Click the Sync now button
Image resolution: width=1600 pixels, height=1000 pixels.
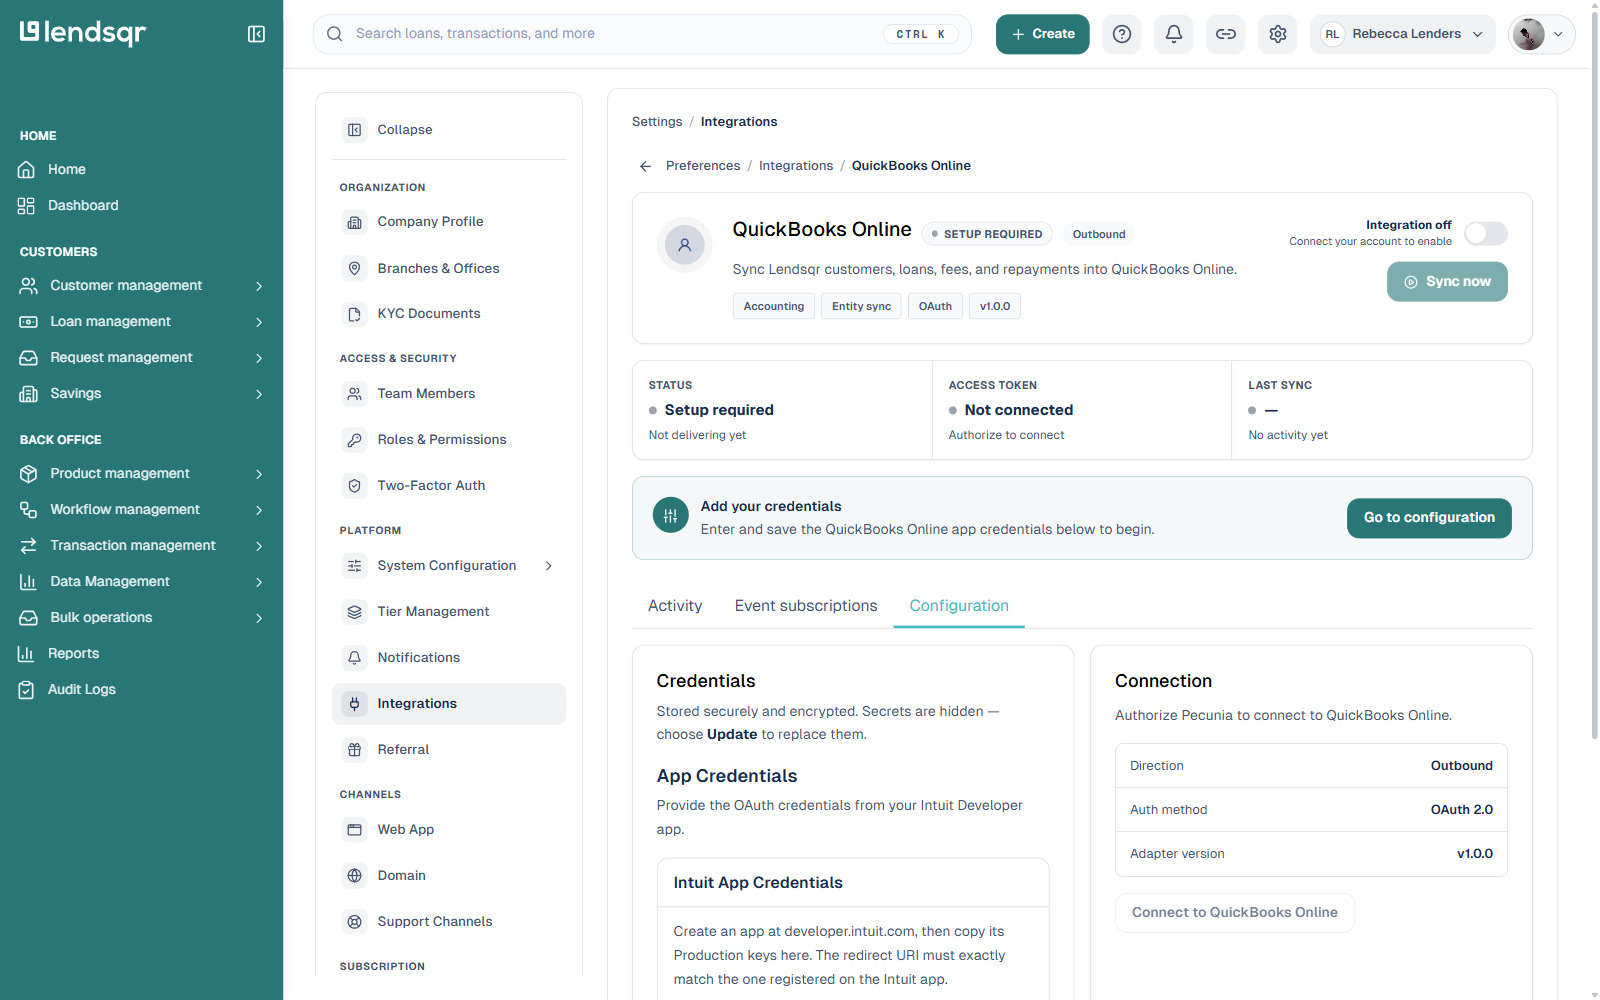point(1447,282)
